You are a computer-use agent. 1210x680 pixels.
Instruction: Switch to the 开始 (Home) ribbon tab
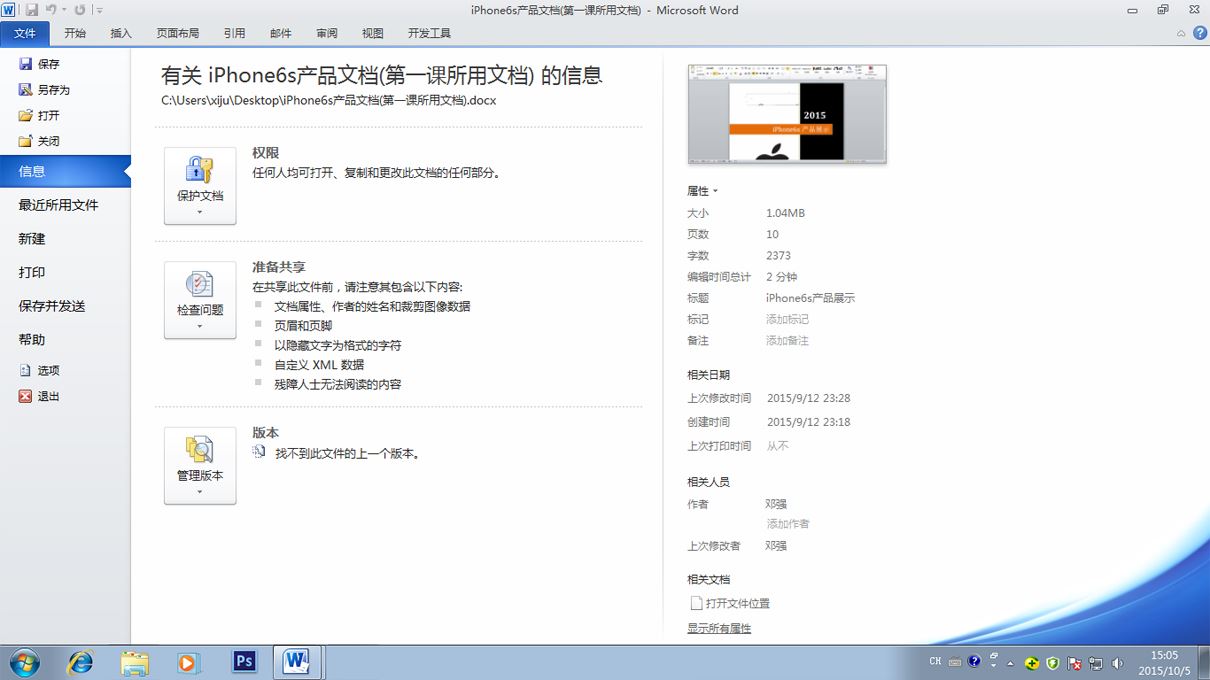tap(75, 33)
